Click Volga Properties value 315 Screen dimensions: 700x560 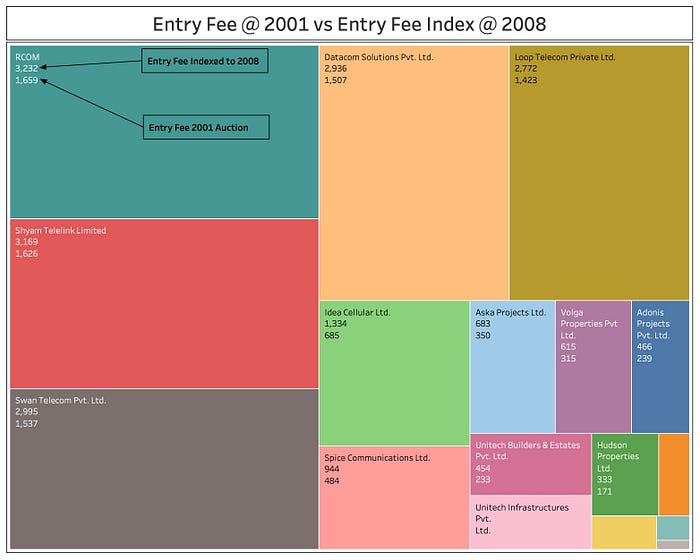pos(568,359)
